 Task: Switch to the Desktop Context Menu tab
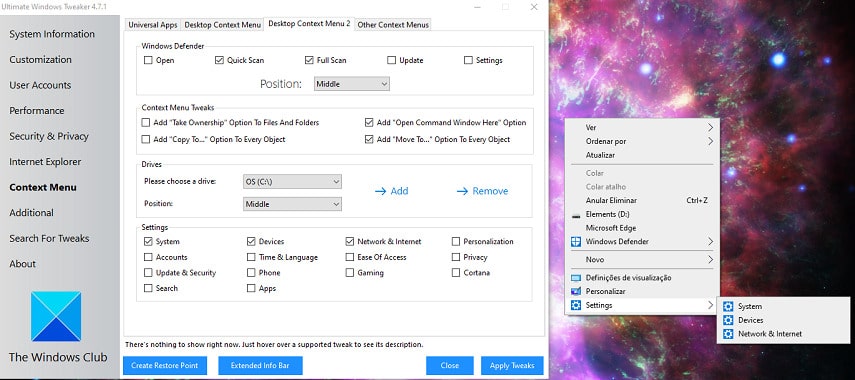tap(222, 25)
